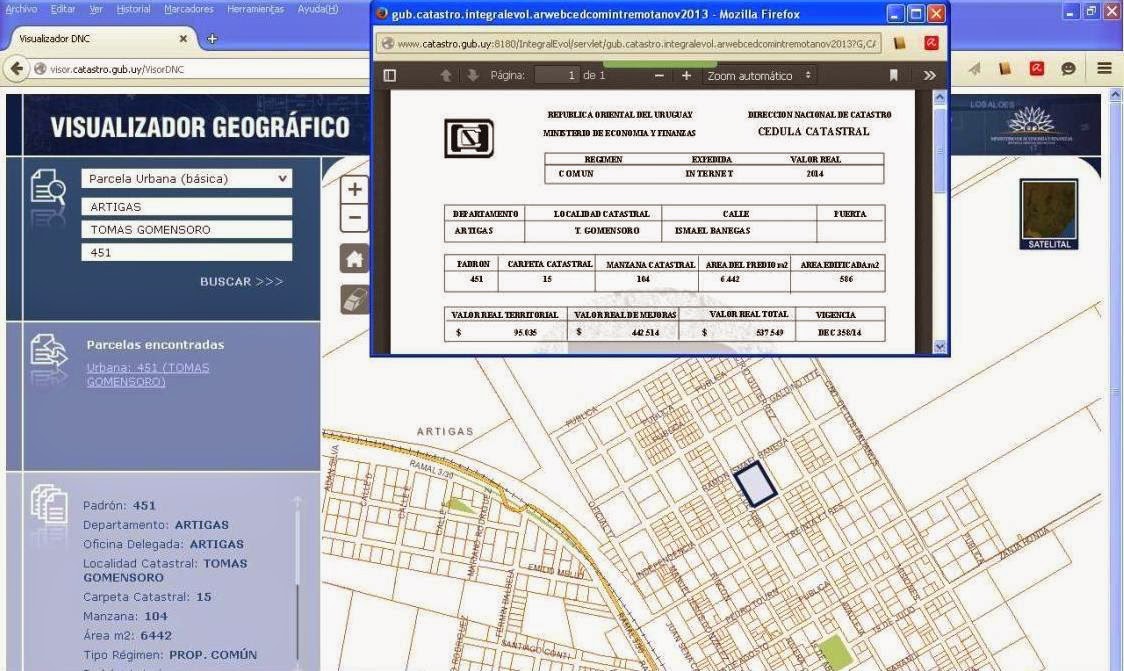The image size is (1124, 671).
Task: Expand the PDF tools with the double chevron
Action: 929,75
